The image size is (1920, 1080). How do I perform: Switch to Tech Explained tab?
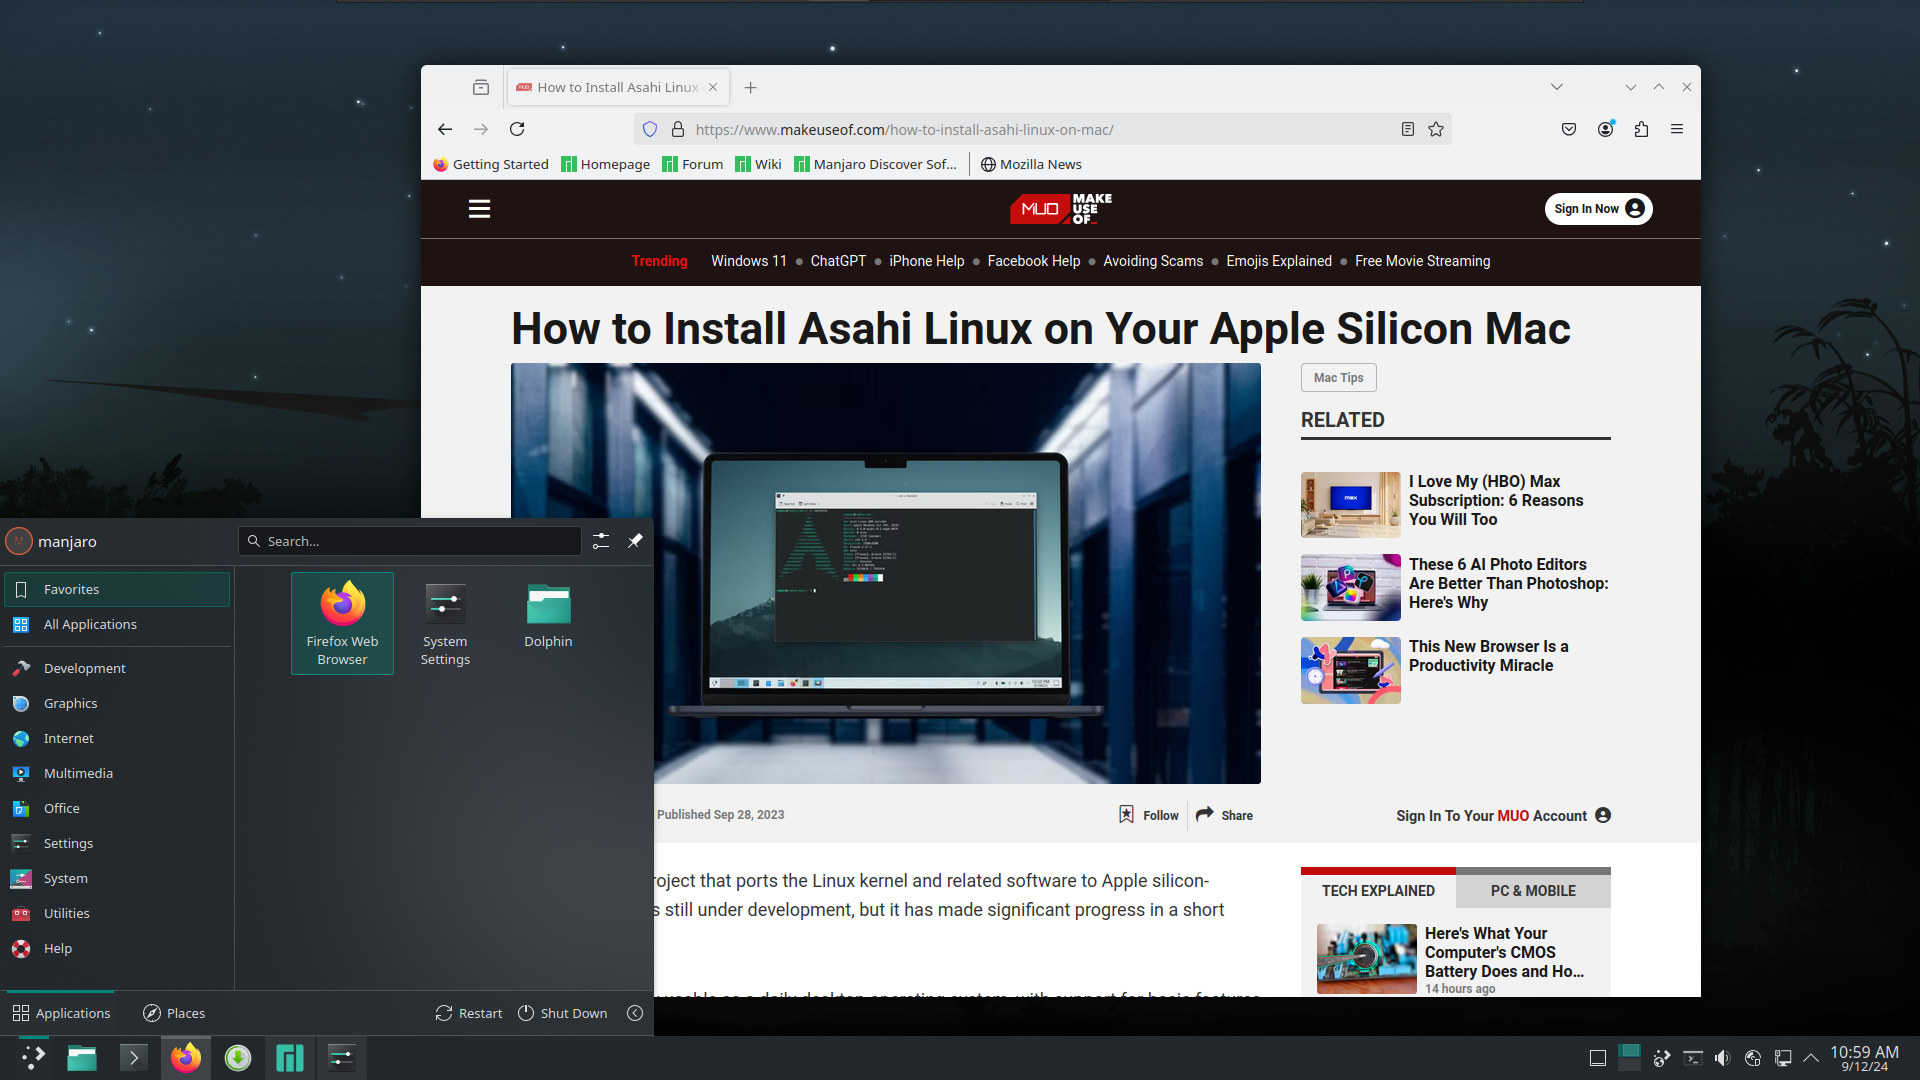click(1377, 890)
